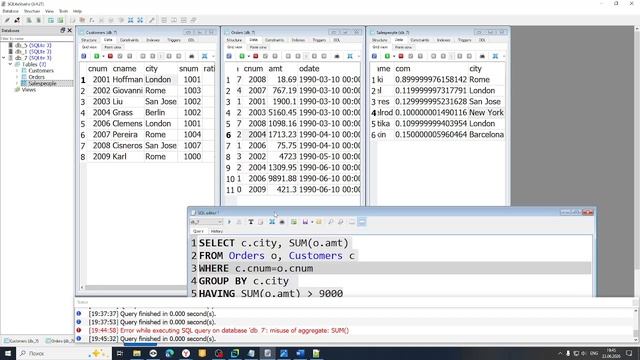
Task: Expand the Customers table node
Action: pyautogui.click(x=17, y=71)
